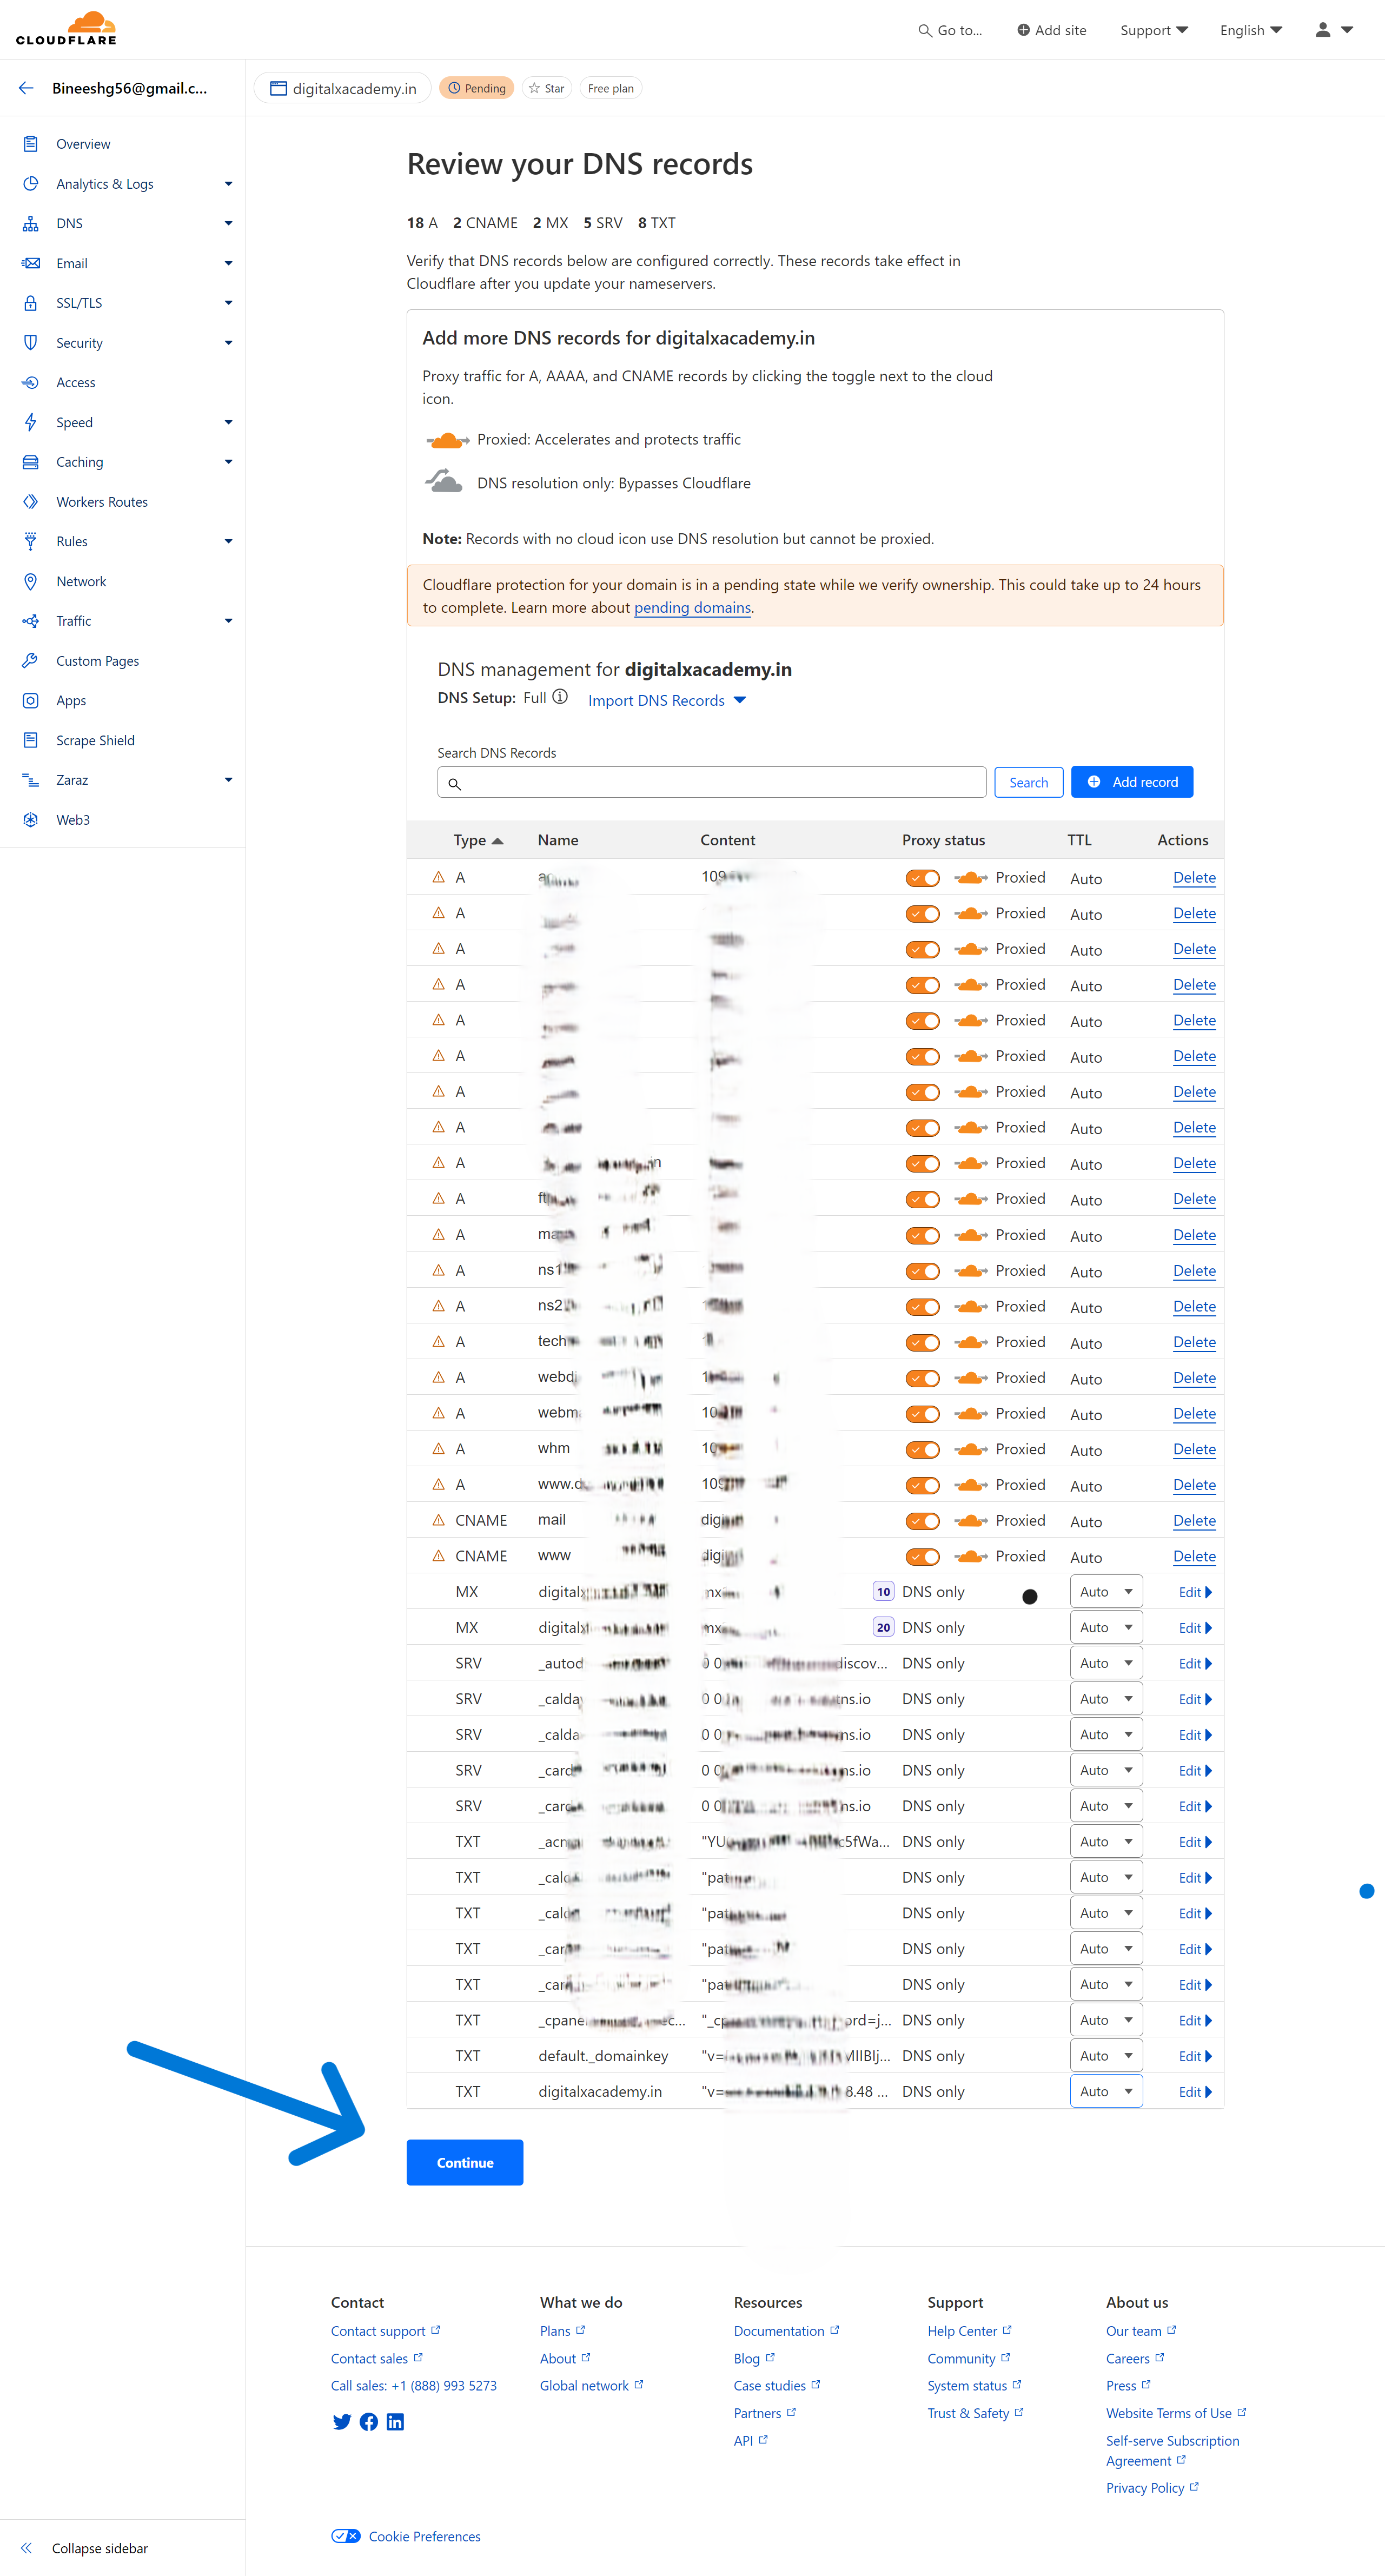Go back using the account back arrow

tap(26, 88)
